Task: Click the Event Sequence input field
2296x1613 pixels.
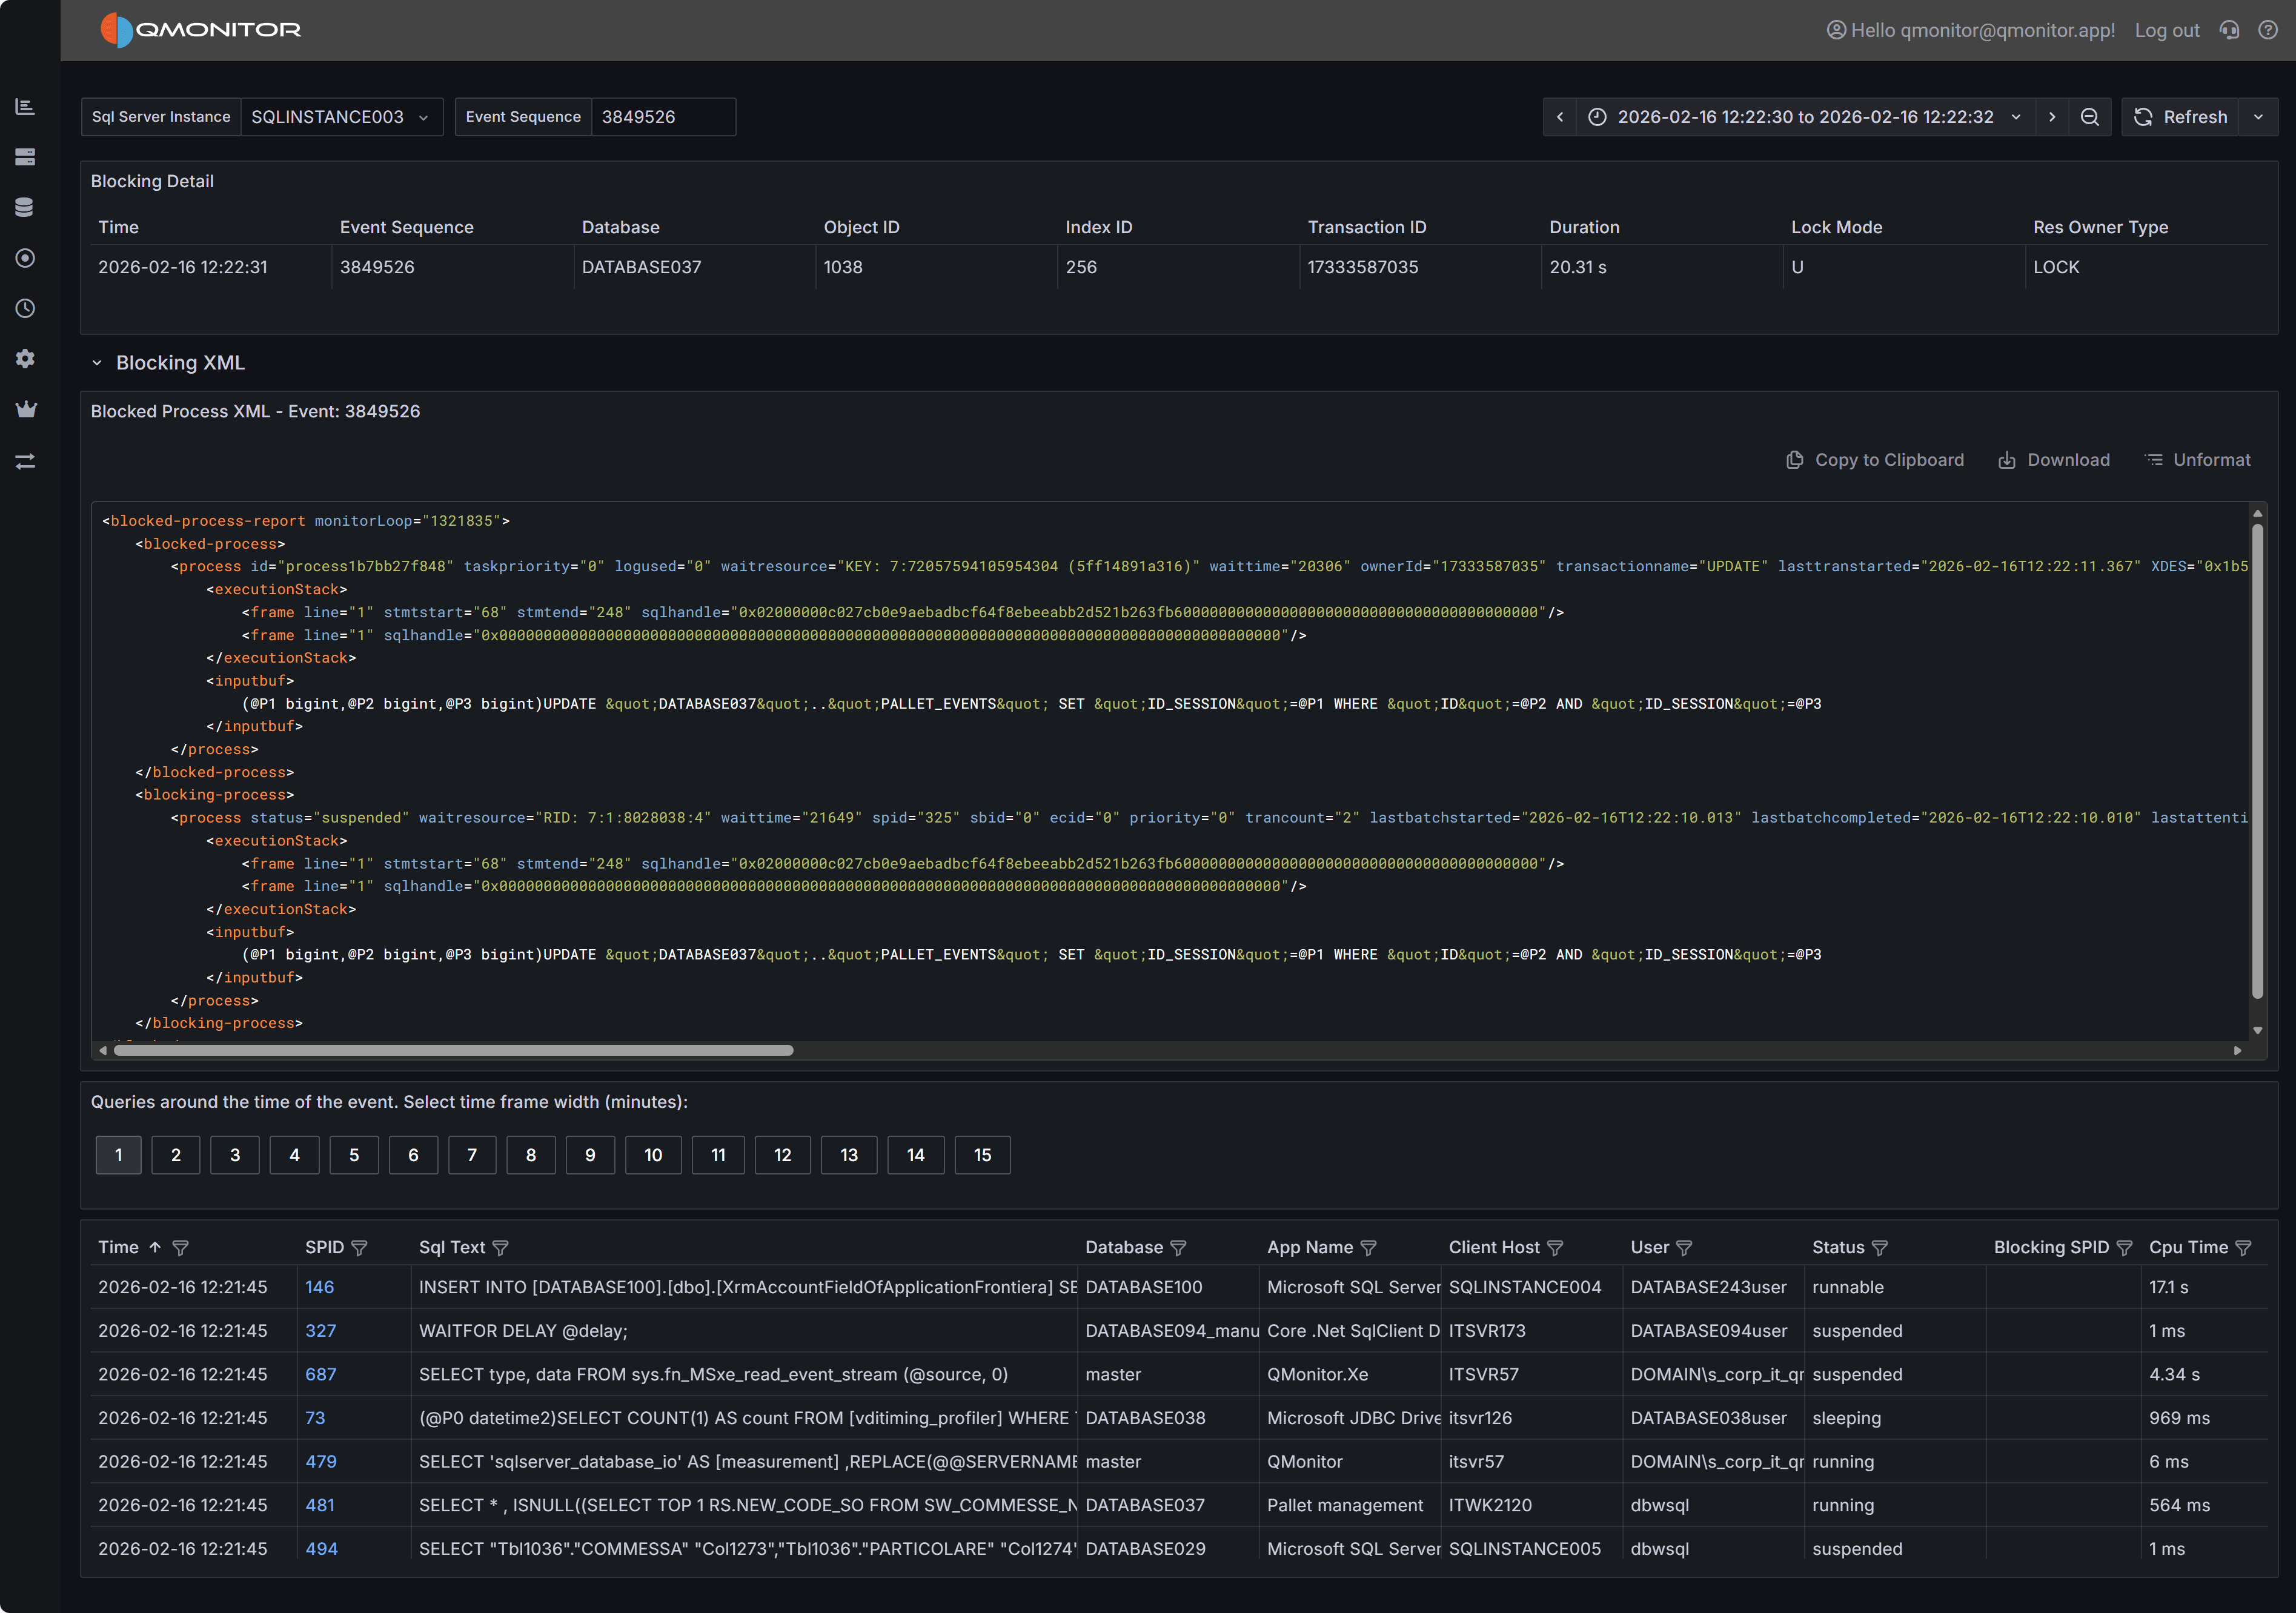Action: click(x=662, y=117)
